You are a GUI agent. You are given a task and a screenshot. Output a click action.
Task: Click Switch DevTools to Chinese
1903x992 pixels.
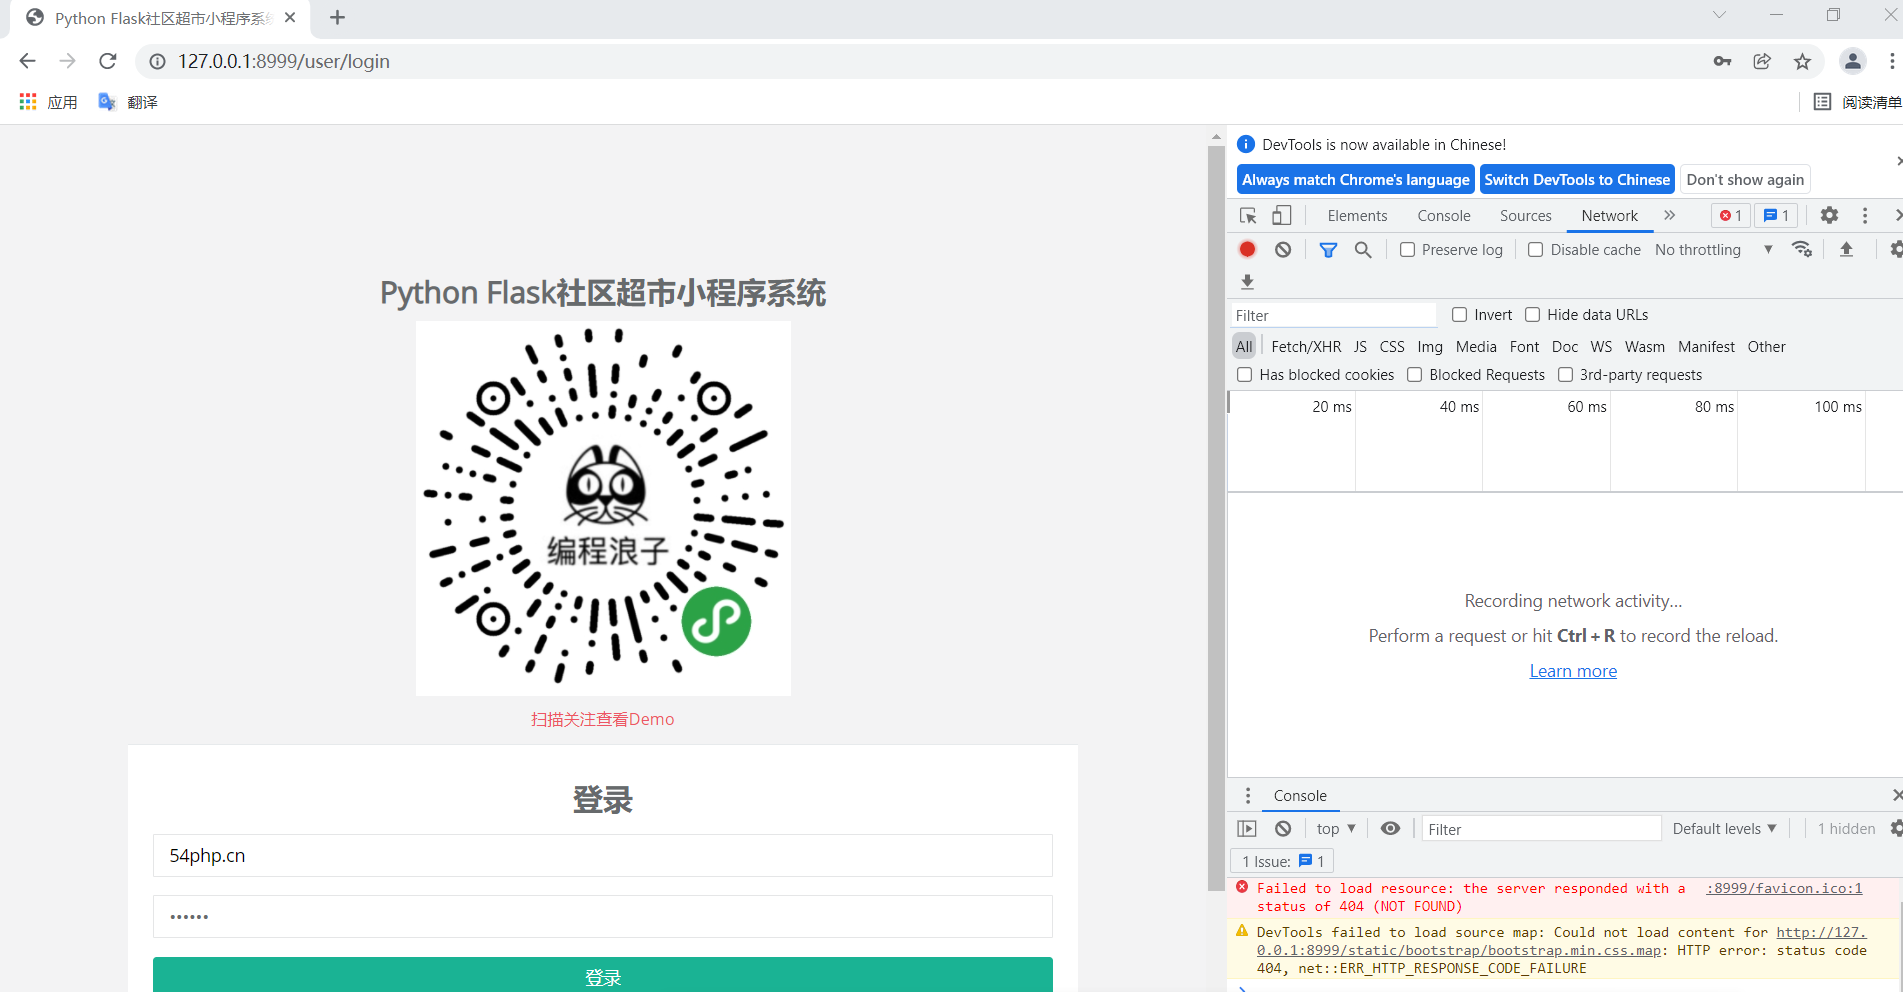1577,179
